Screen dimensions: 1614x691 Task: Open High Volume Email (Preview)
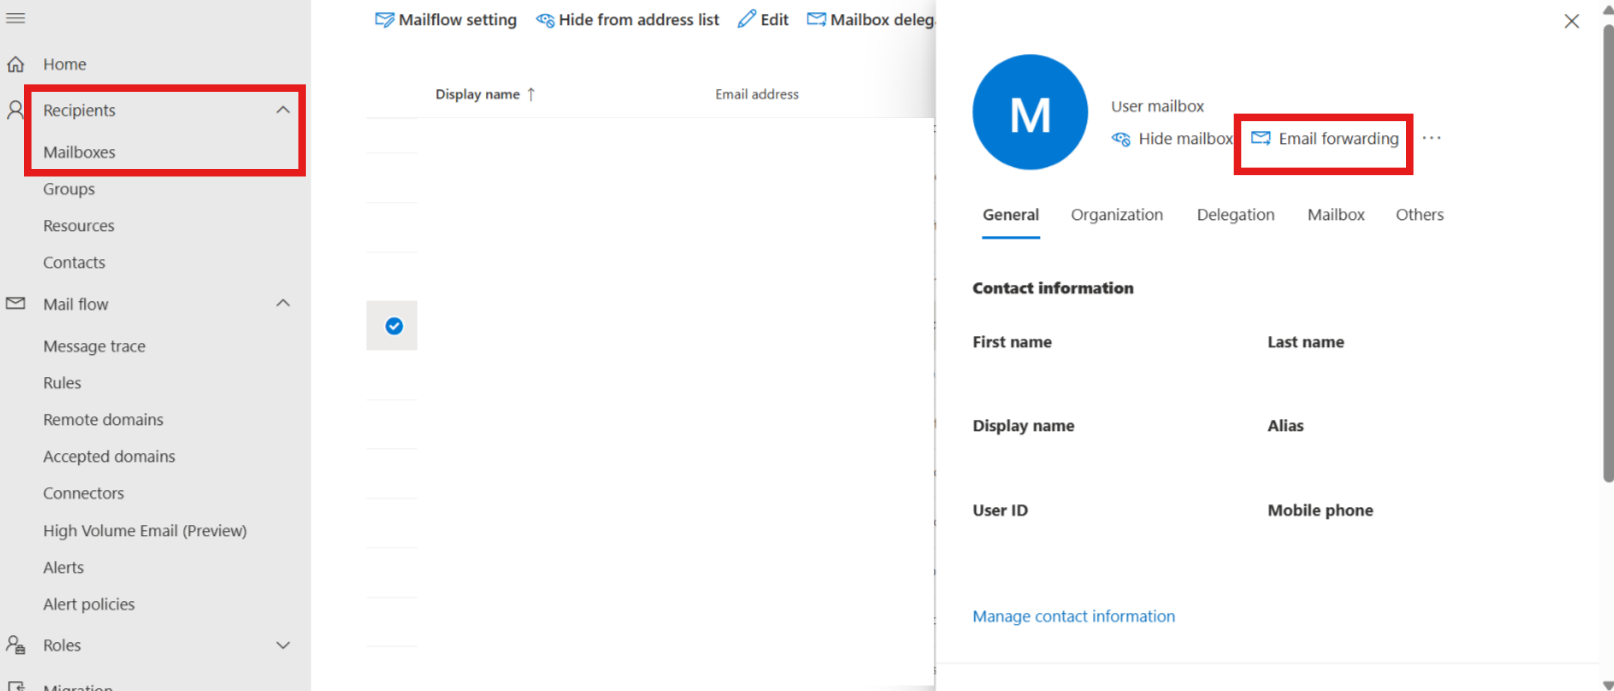click(145, 531)
